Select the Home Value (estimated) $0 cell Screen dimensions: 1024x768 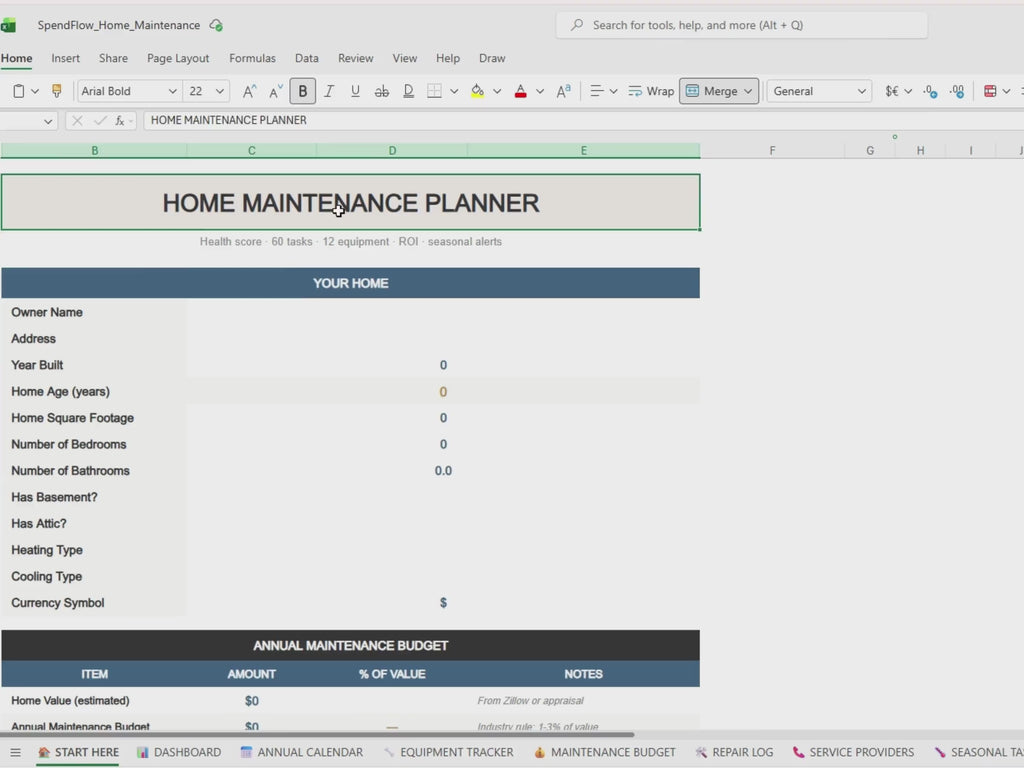[x=251, y=701]
